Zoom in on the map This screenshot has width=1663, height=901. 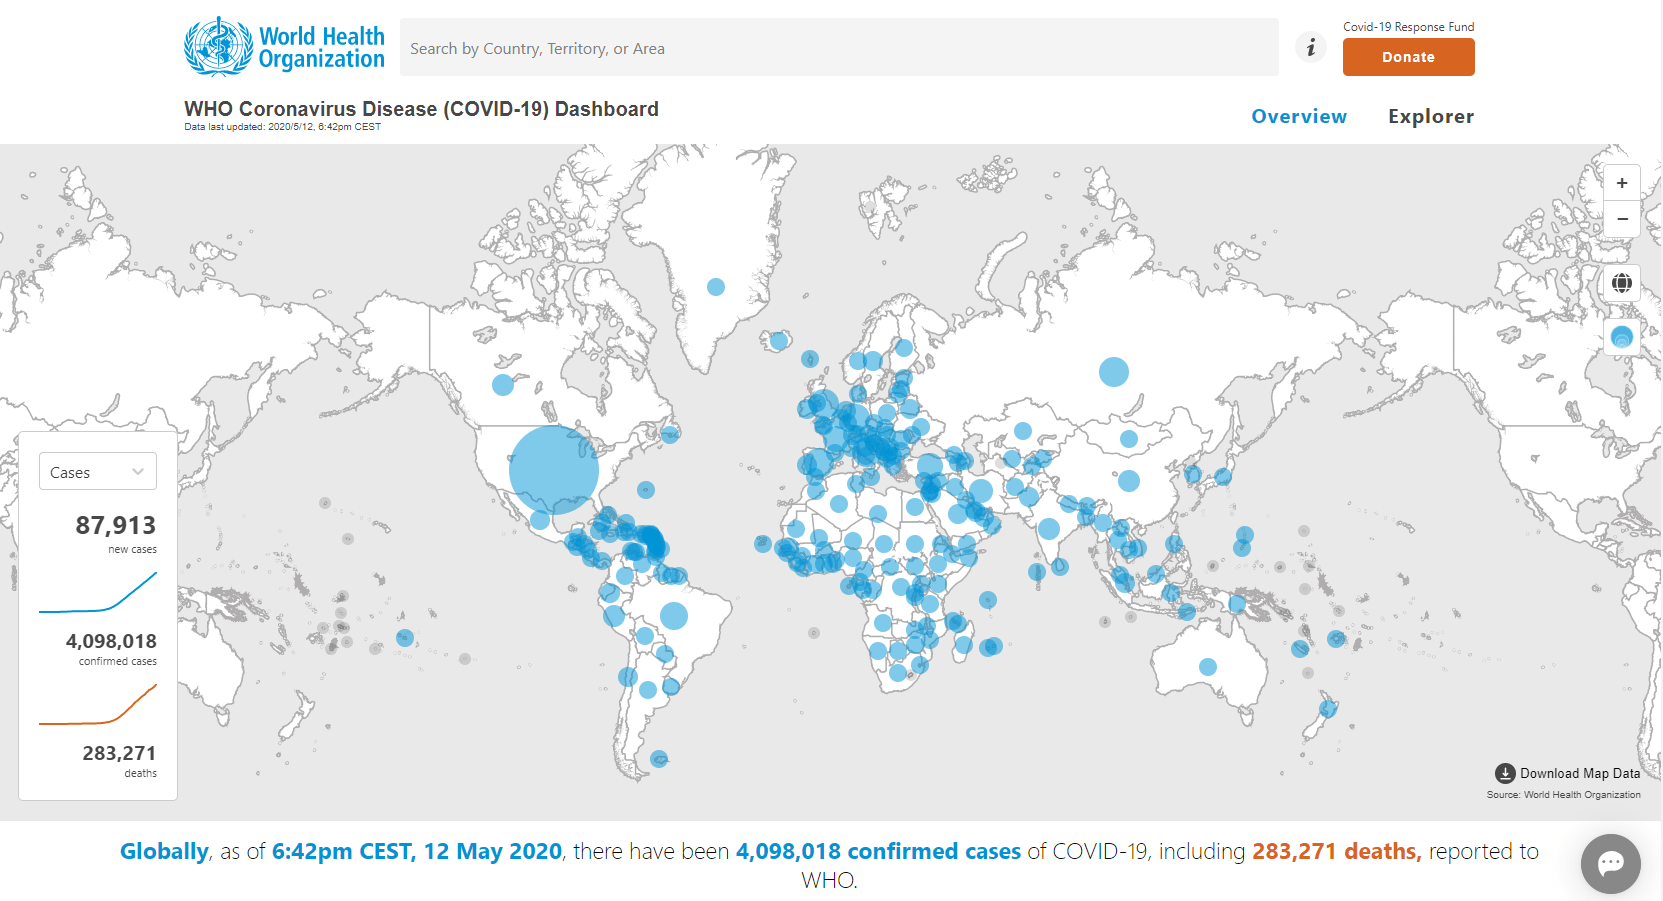tap(1621, 183)
